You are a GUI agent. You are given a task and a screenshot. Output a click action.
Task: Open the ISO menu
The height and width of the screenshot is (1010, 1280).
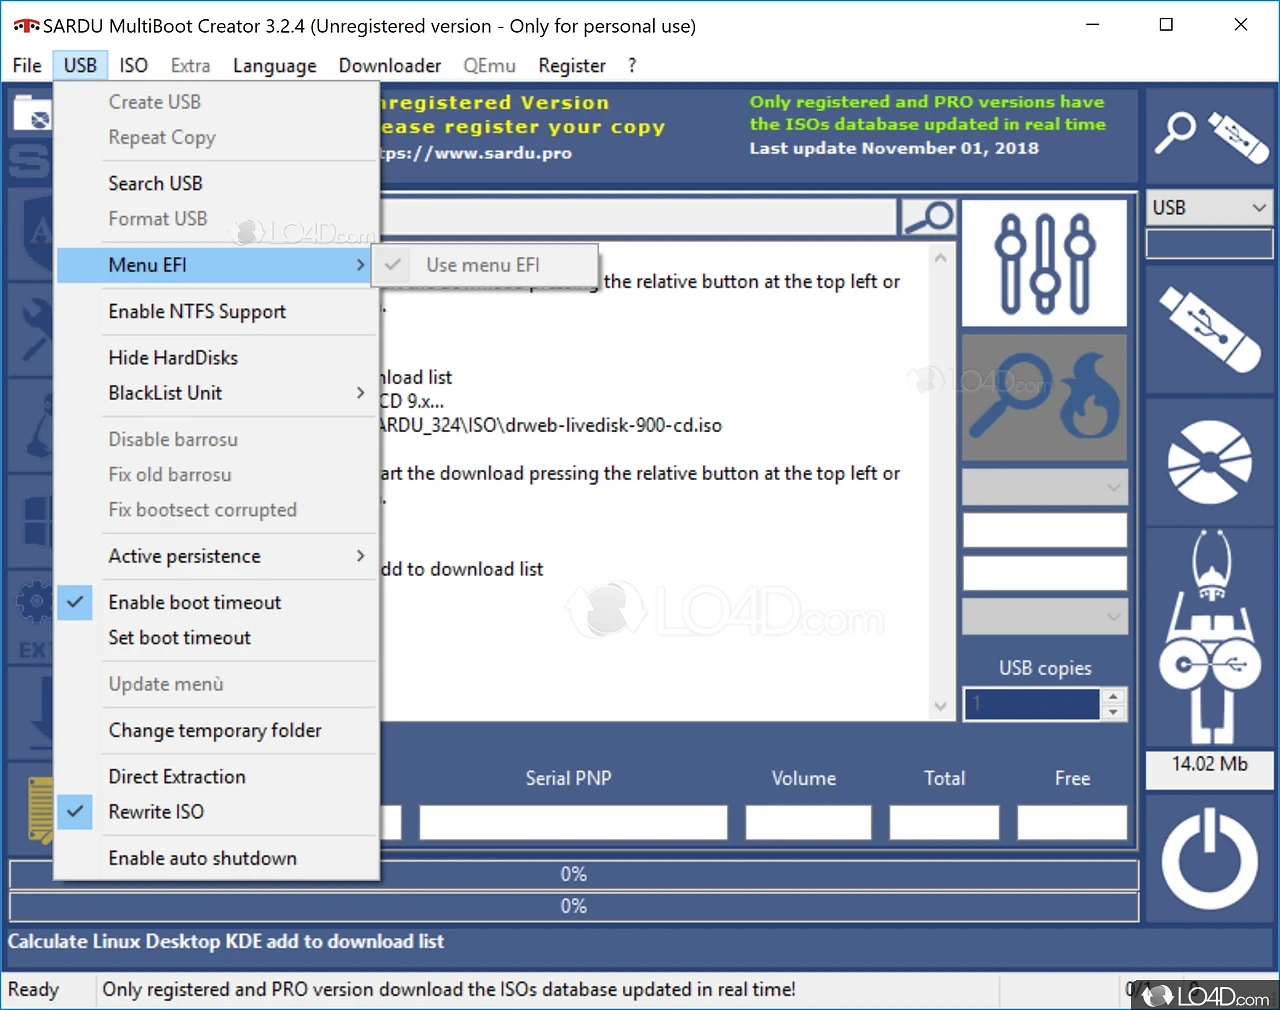point(133,66)
